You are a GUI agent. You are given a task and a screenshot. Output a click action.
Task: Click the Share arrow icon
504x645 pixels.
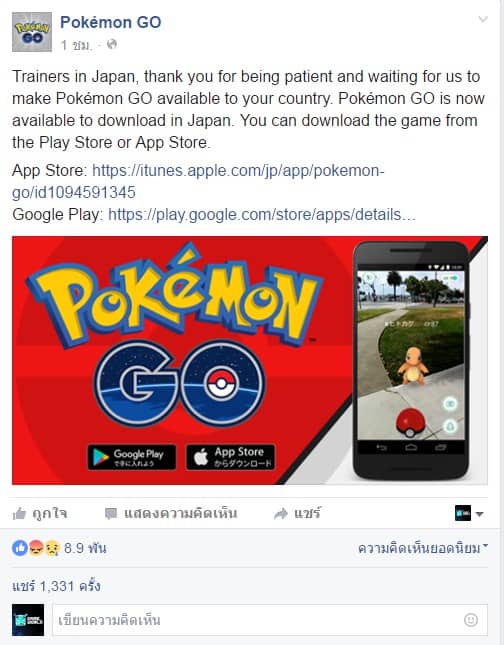pyautogui.click(x=281, y=513)
